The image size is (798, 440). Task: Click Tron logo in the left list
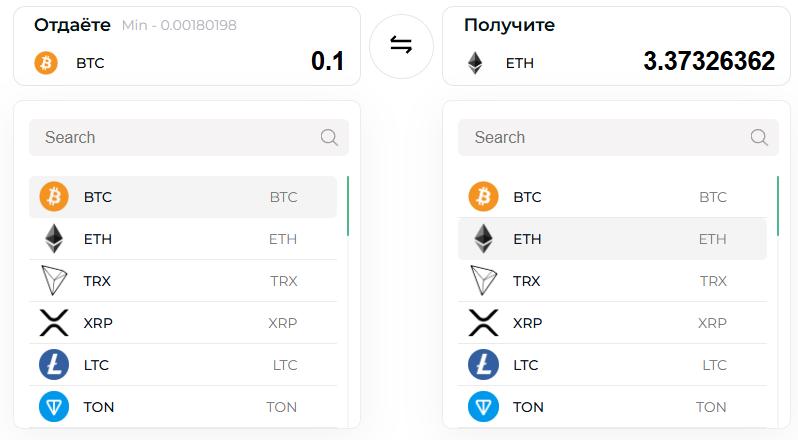click(52, 281)
